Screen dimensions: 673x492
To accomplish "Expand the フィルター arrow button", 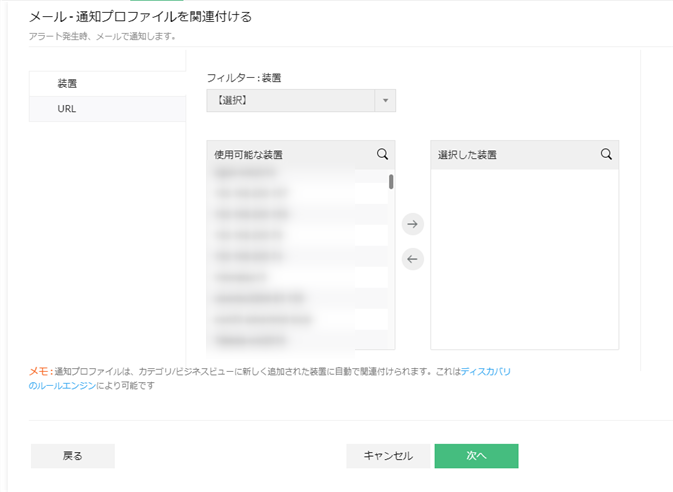I will tap(385, 101).
